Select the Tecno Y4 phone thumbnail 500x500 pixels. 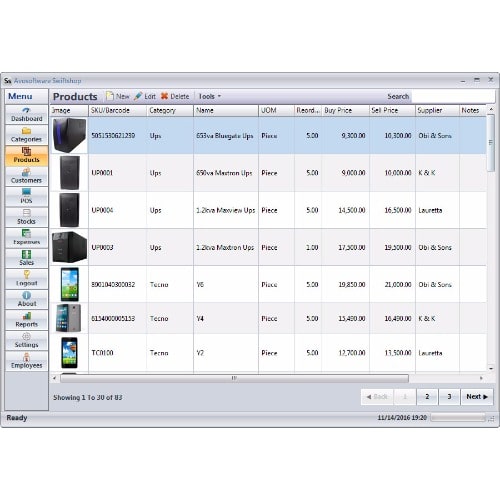pos(69,318)
